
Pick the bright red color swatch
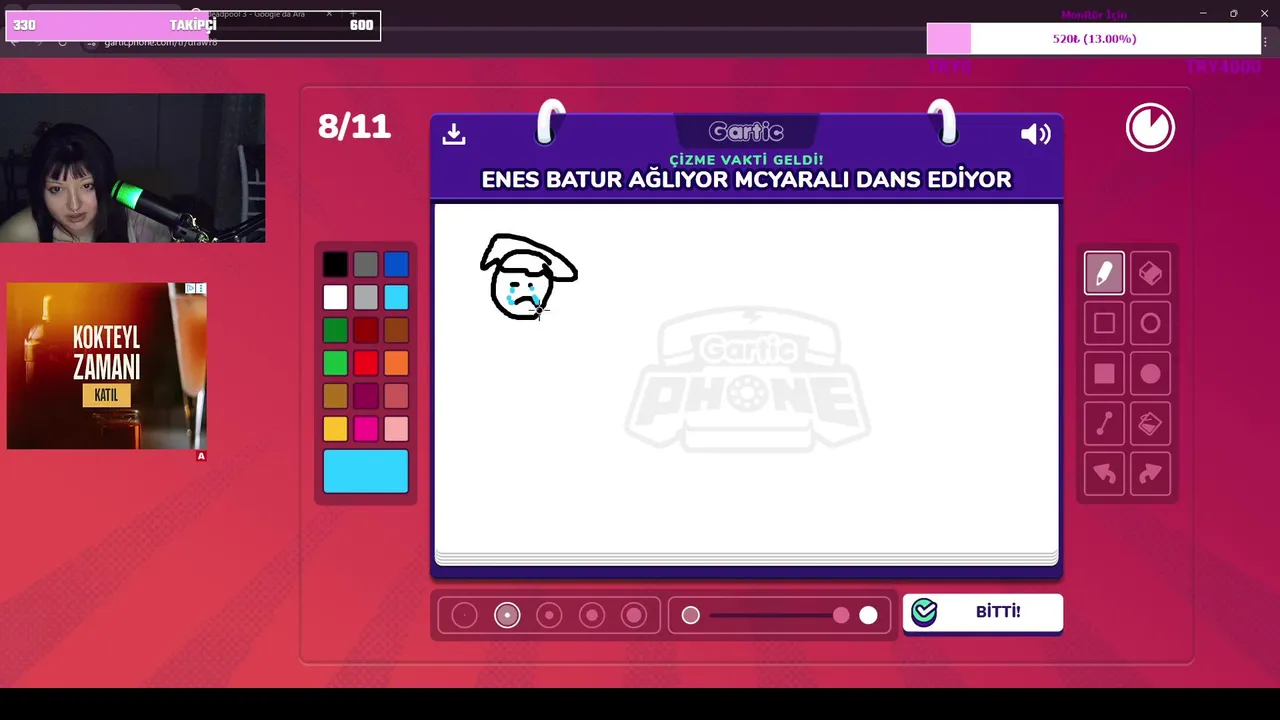(366, 363)
